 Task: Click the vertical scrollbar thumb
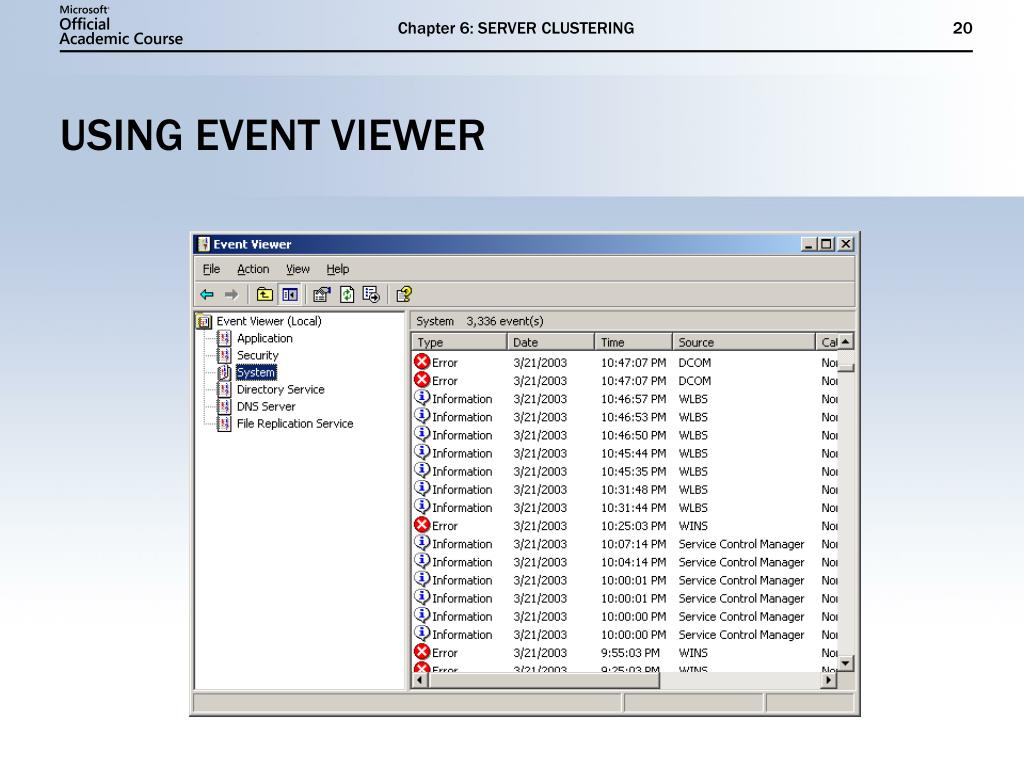tap(846, 368)
